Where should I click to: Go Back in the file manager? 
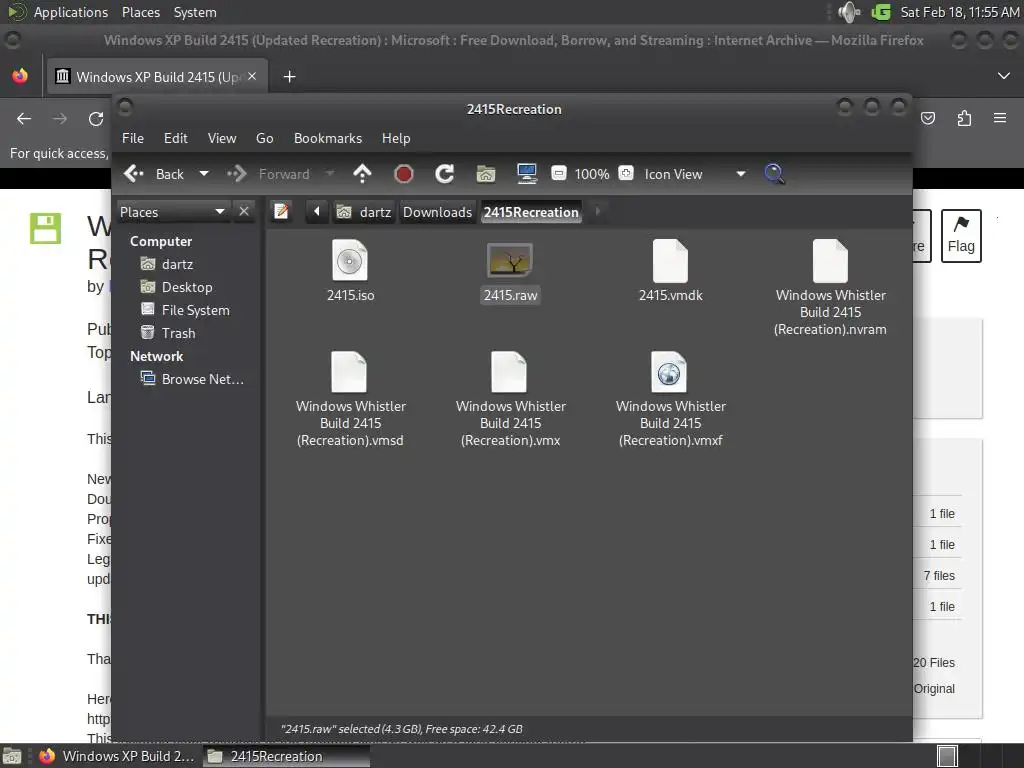click(x=155, y=174)
